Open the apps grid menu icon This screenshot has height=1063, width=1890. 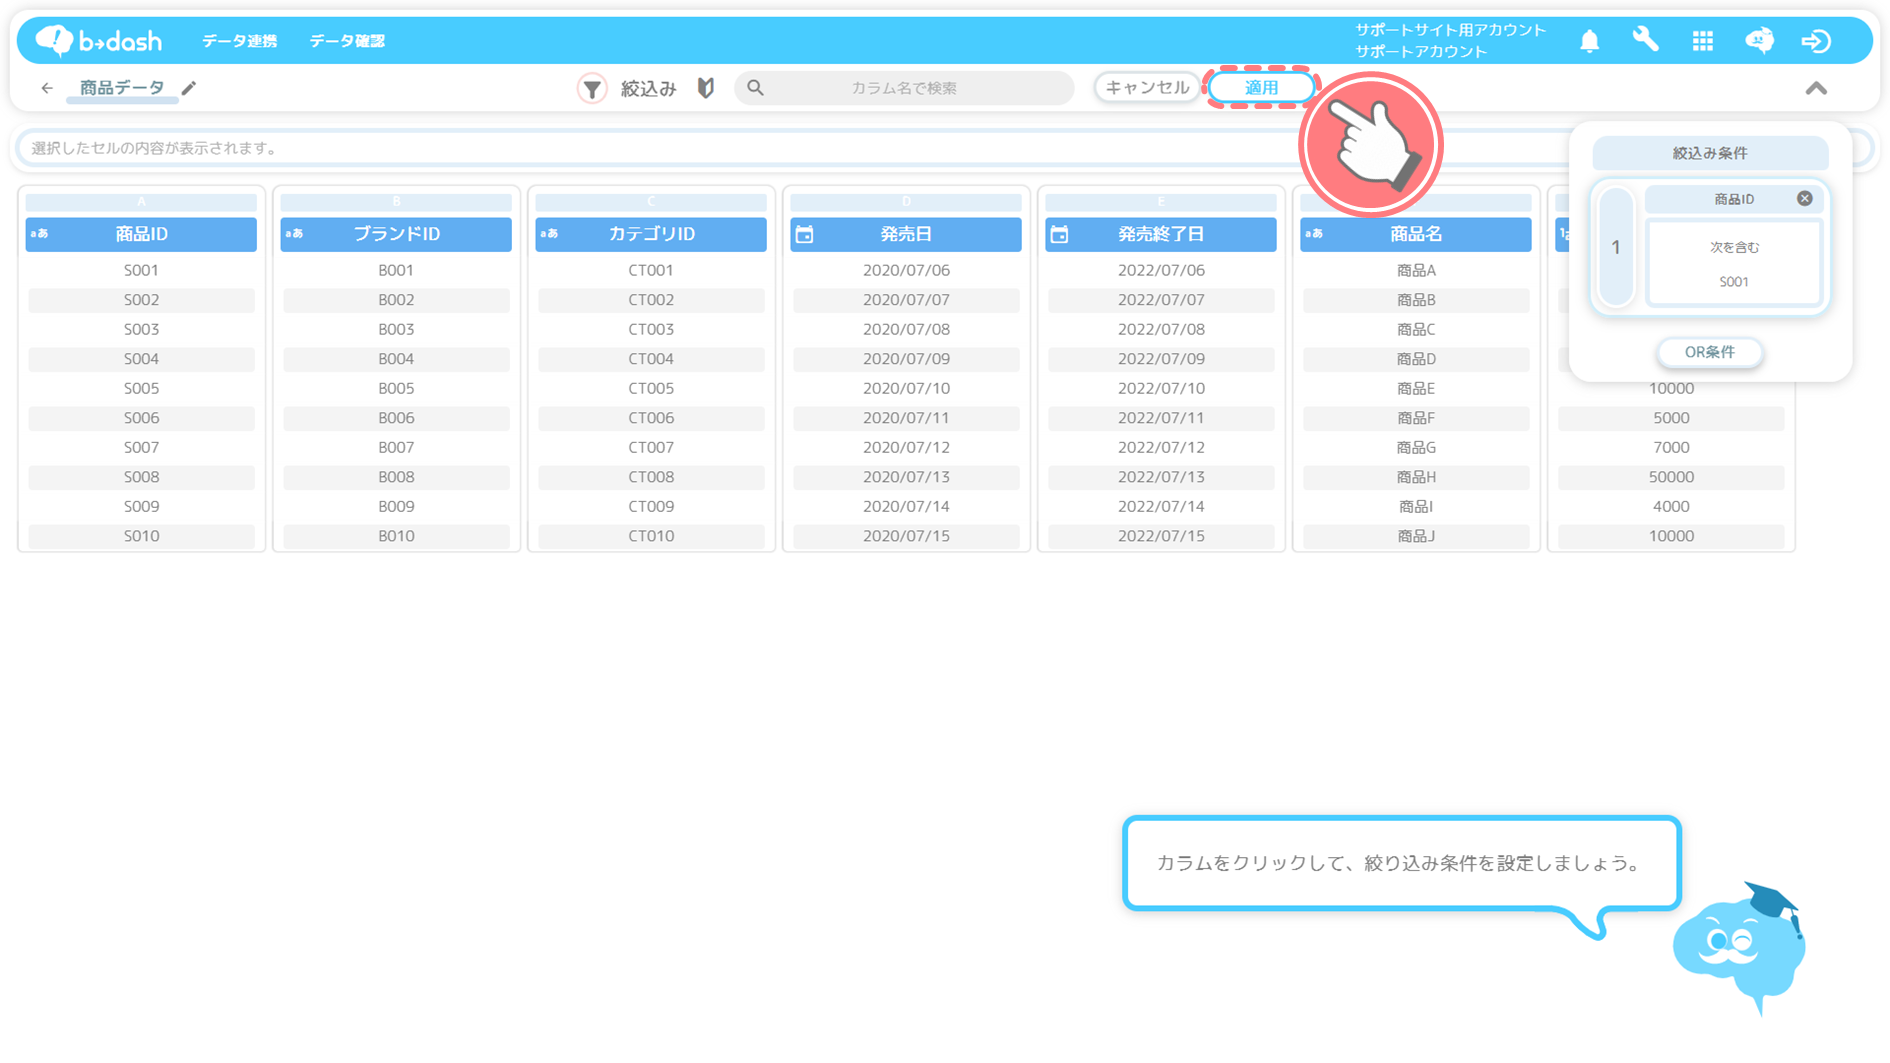tap(1702, 41)
